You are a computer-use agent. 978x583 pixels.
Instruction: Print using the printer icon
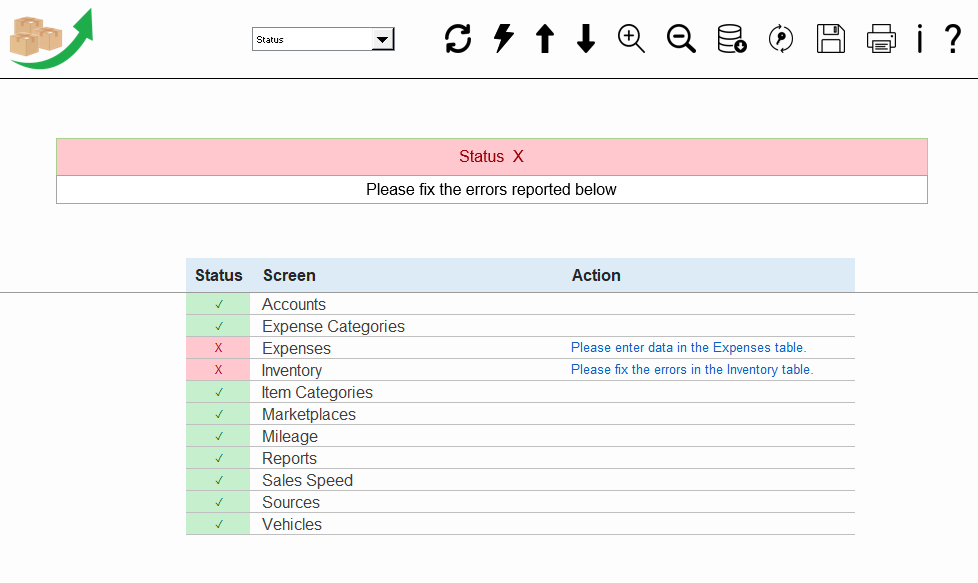point(881,39)
